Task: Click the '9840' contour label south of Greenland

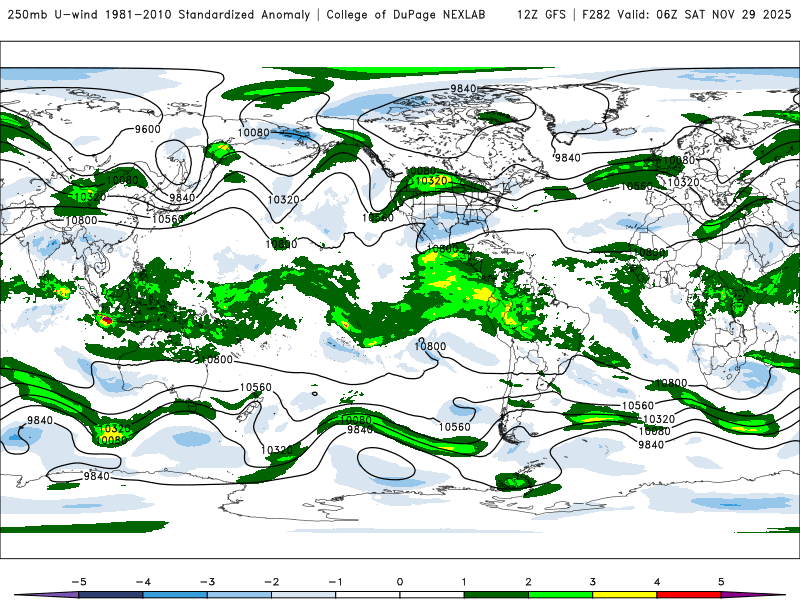Action: coord(567,158)
